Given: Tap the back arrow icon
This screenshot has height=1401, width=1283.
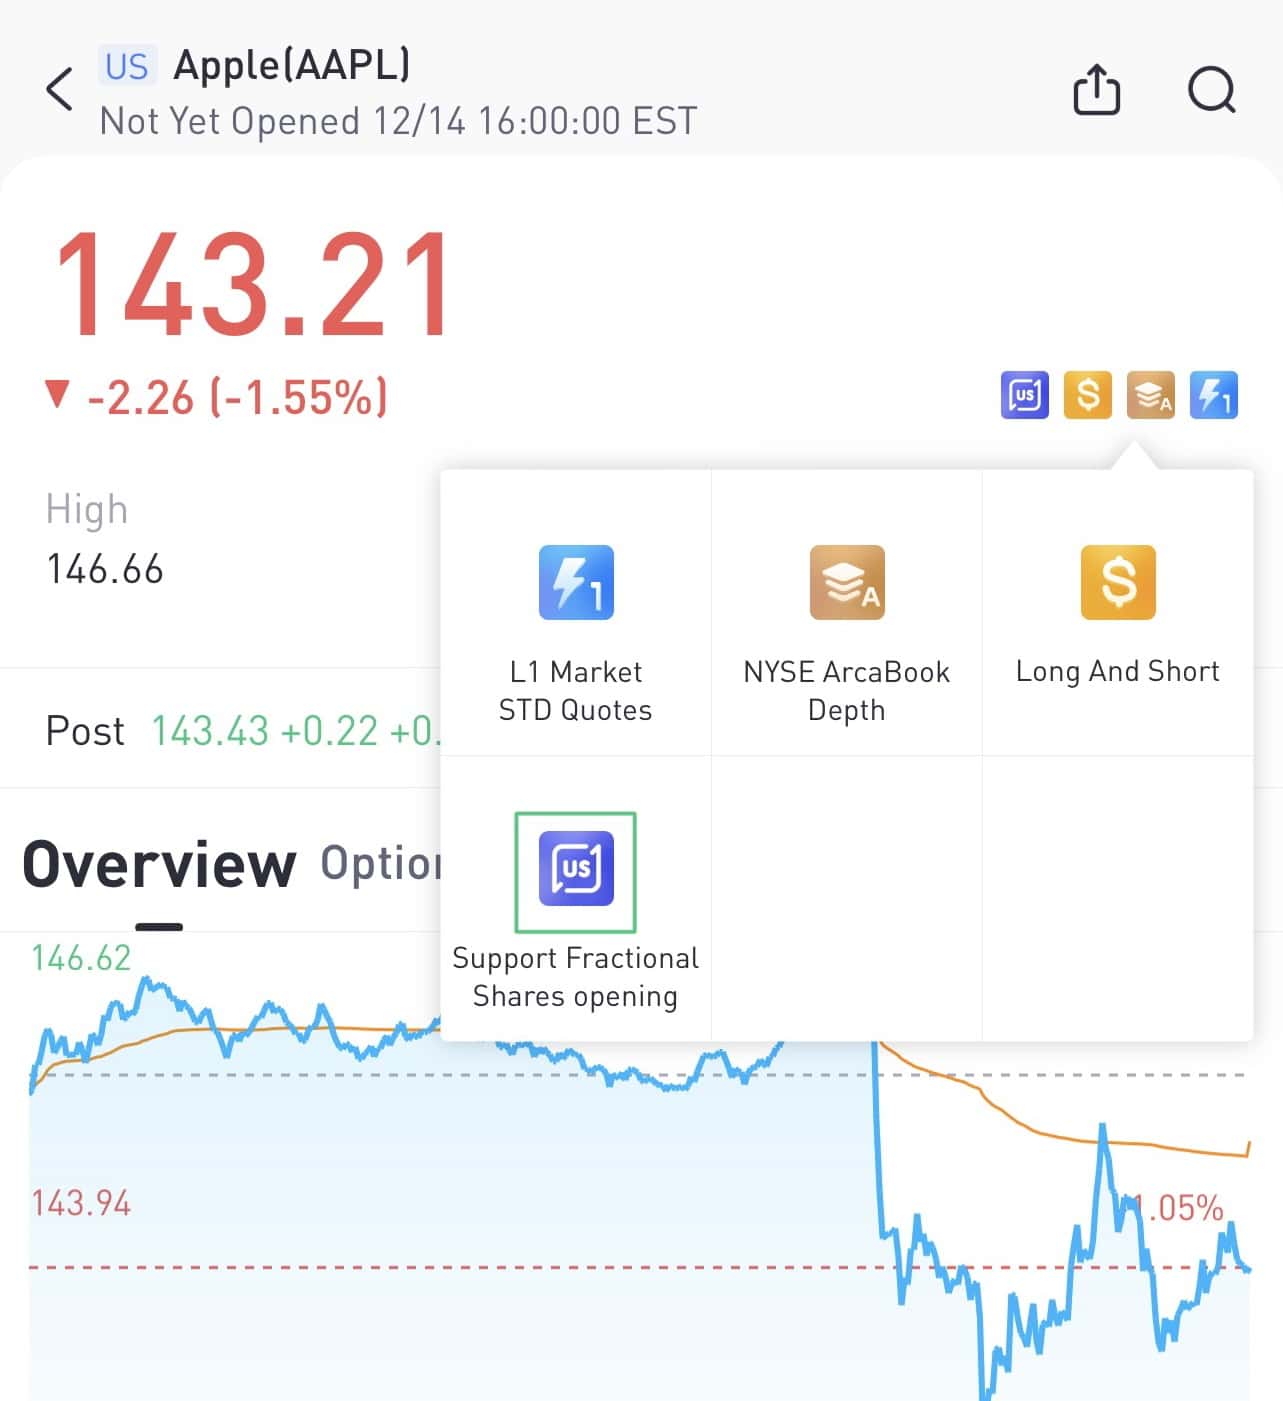Looking at the screenshot, I should coord(60,90).
